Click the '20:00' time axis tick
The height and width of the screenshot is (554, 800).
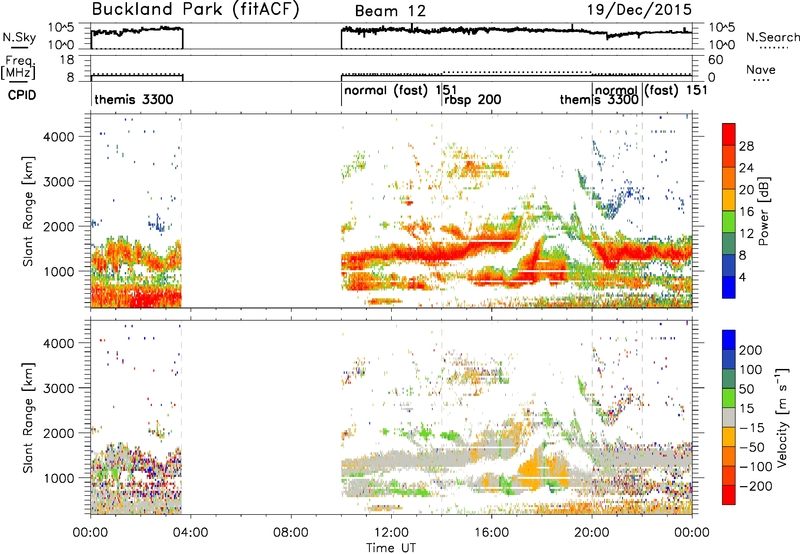tap(591, 533)
